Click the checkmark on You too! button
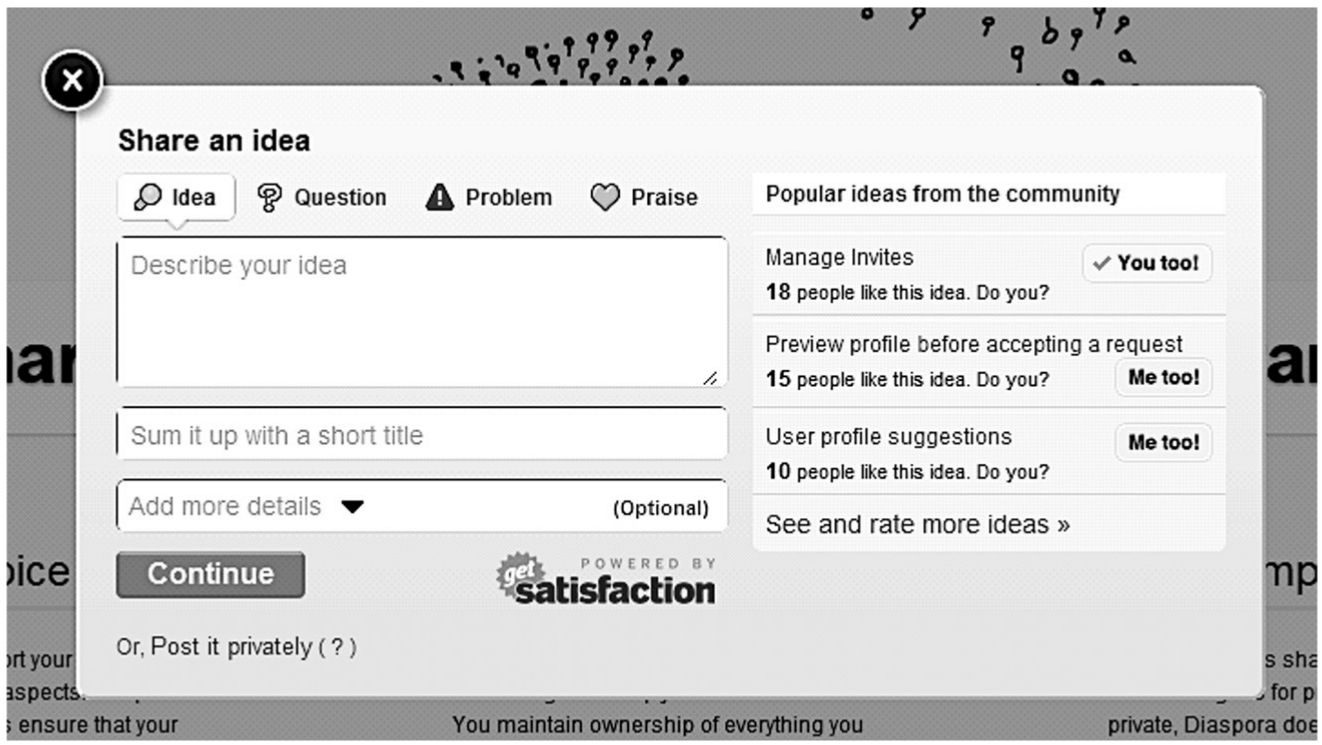 [x=1102, y=264]
